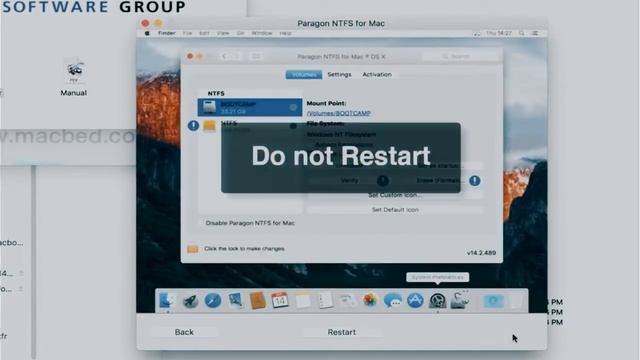This screenshot has height=360, width=640.
Task: Open System Preferences from the dock
Action: [x=438, y=301]
